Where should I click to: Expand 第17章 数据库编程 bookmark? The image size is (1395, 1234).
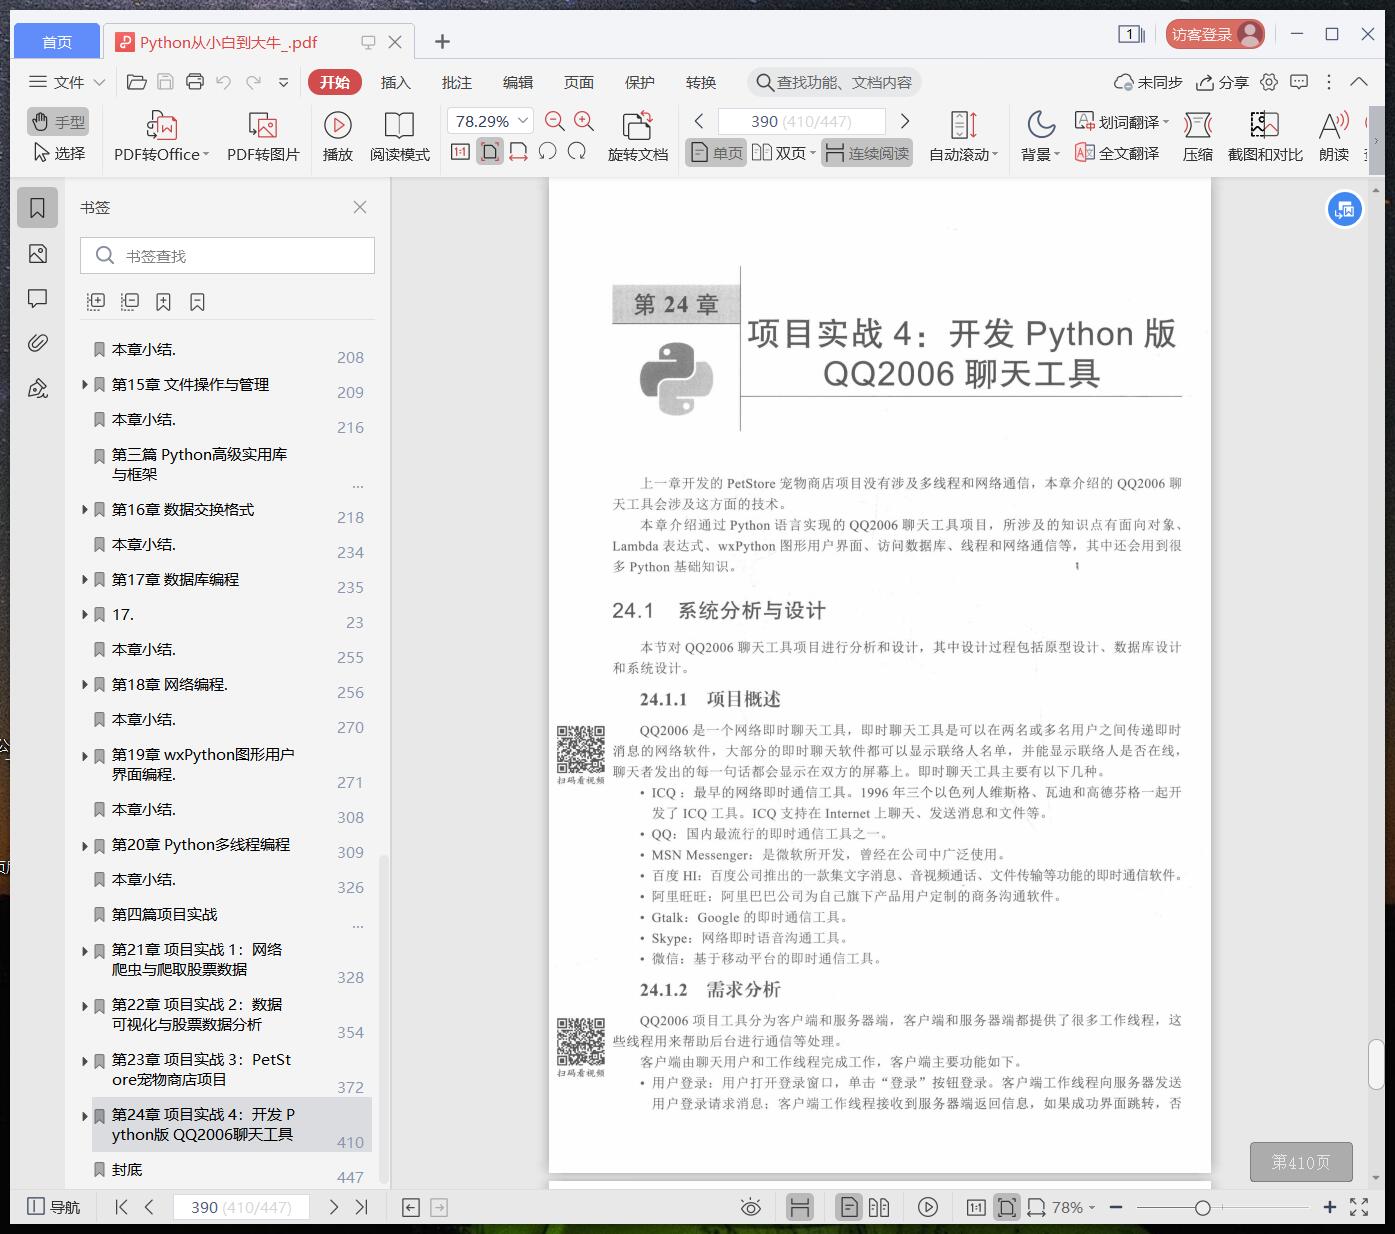(85, 579)
